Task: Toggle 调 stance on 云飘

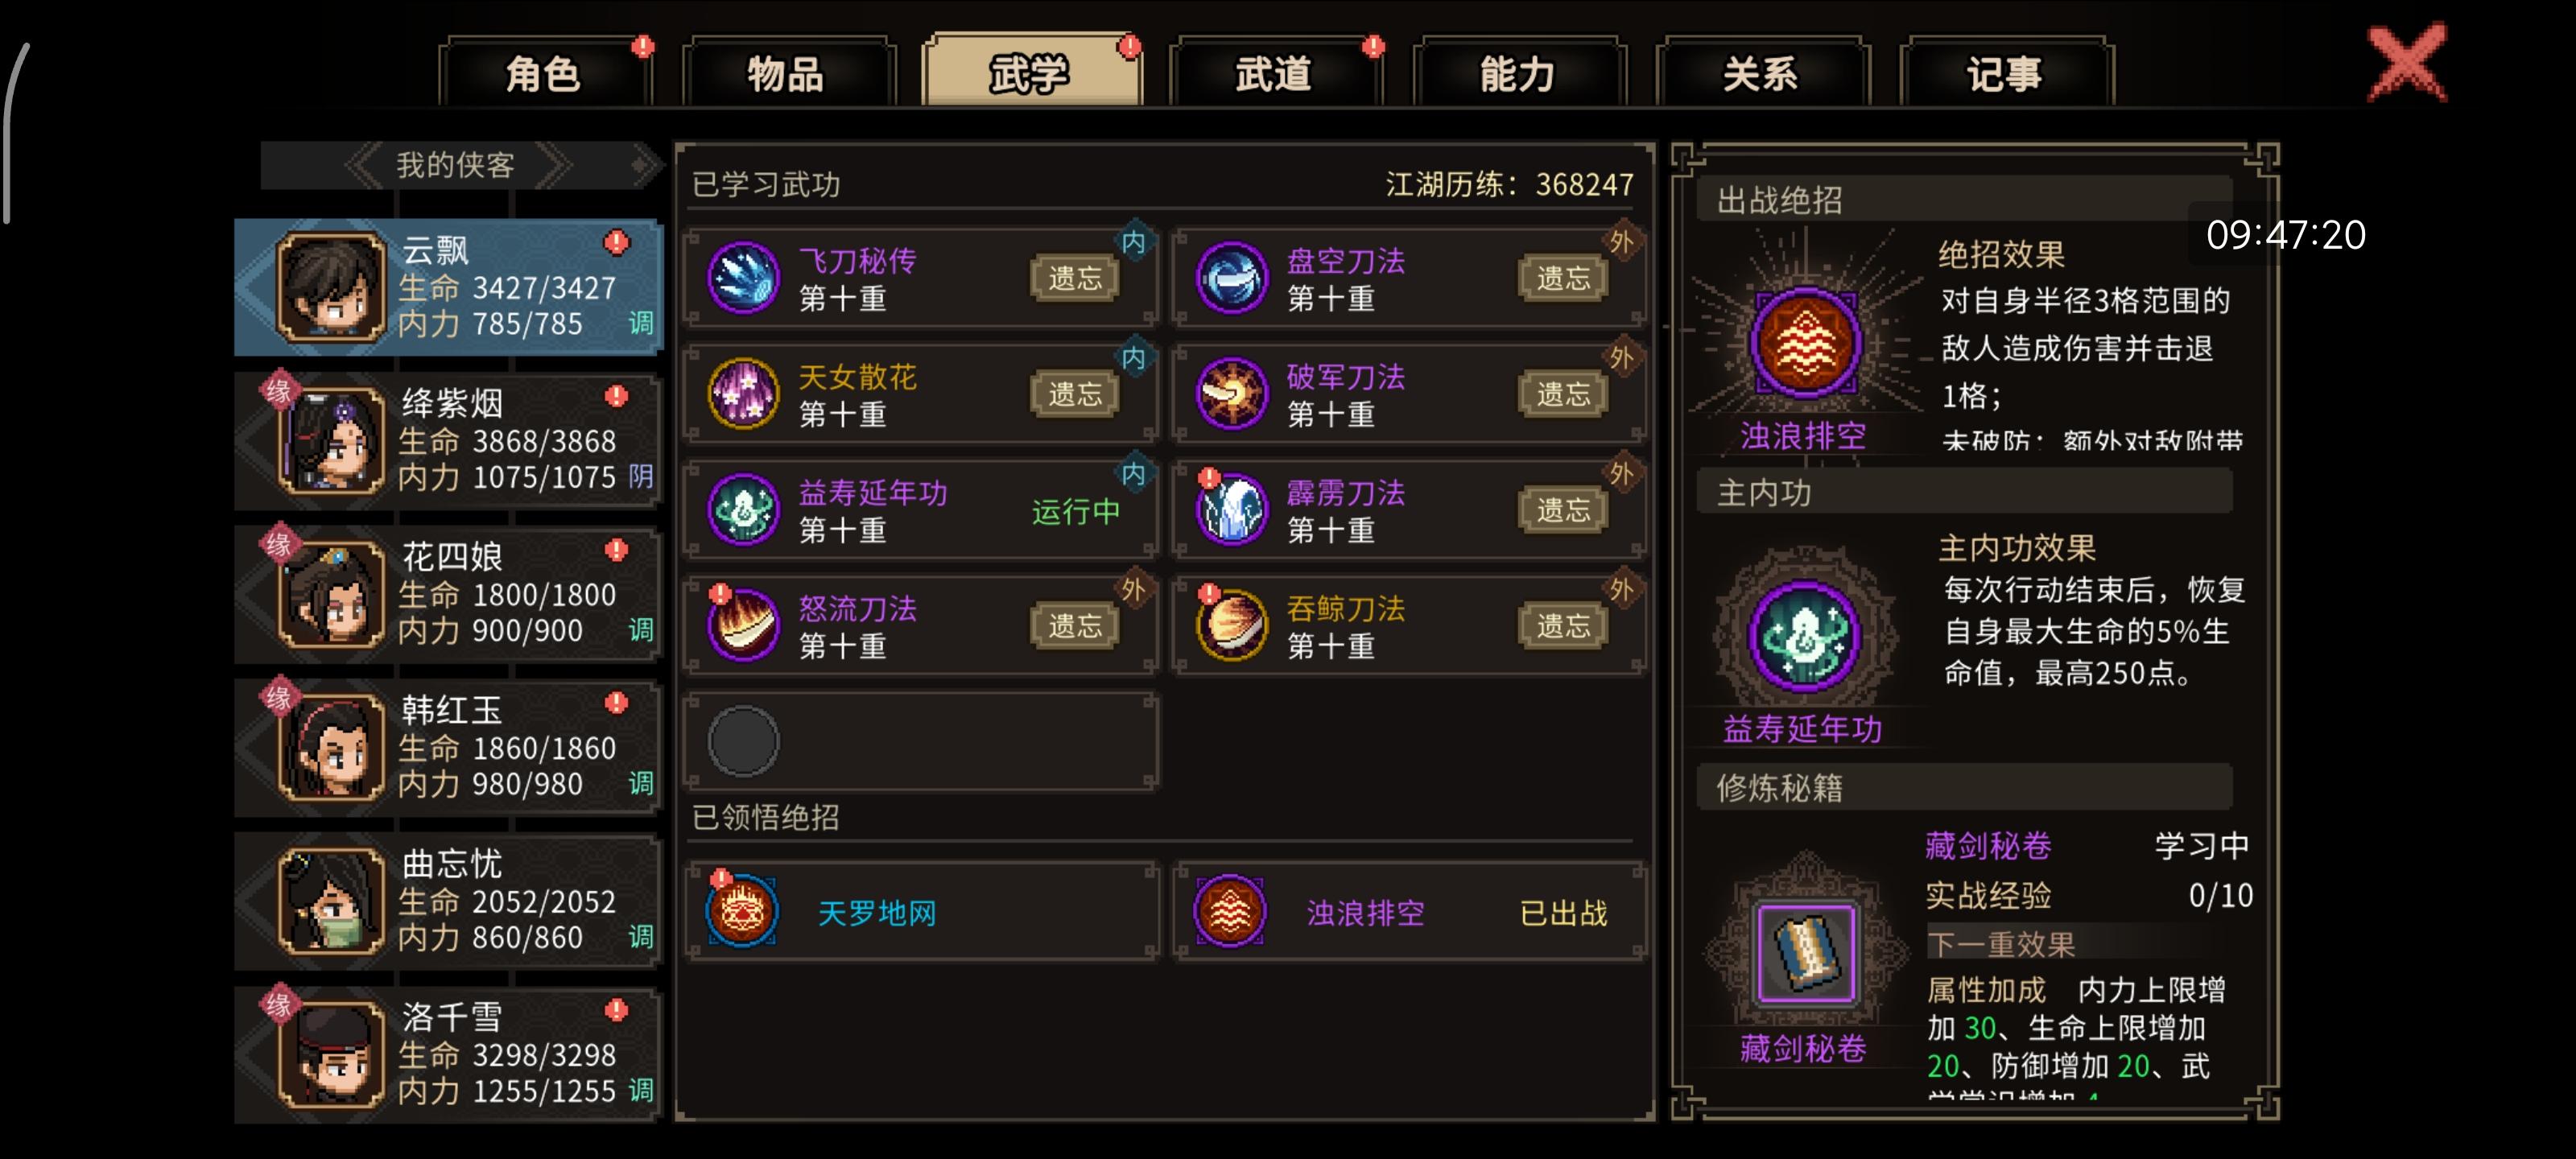Action: point(641,323)
